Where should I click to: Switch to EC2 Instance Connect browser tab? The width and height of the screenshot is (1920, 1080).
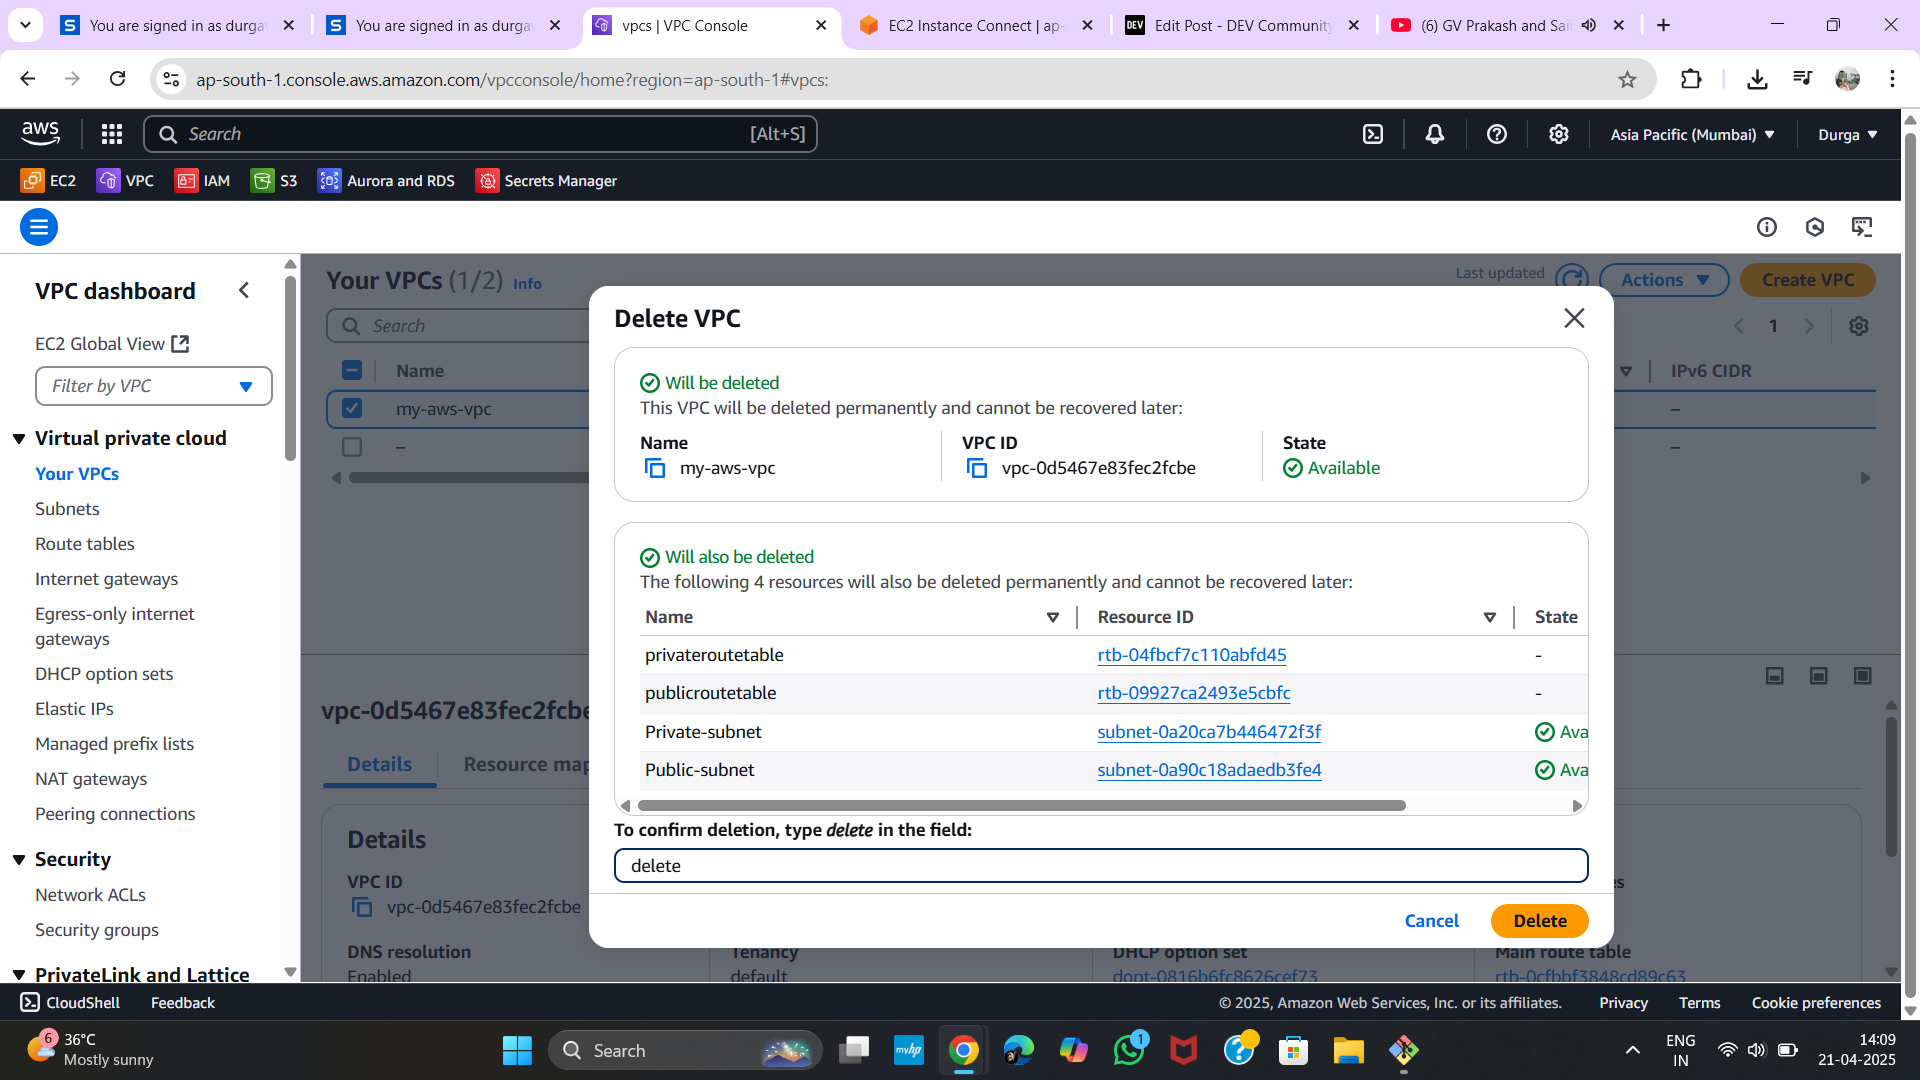click(x=977, y=25)
